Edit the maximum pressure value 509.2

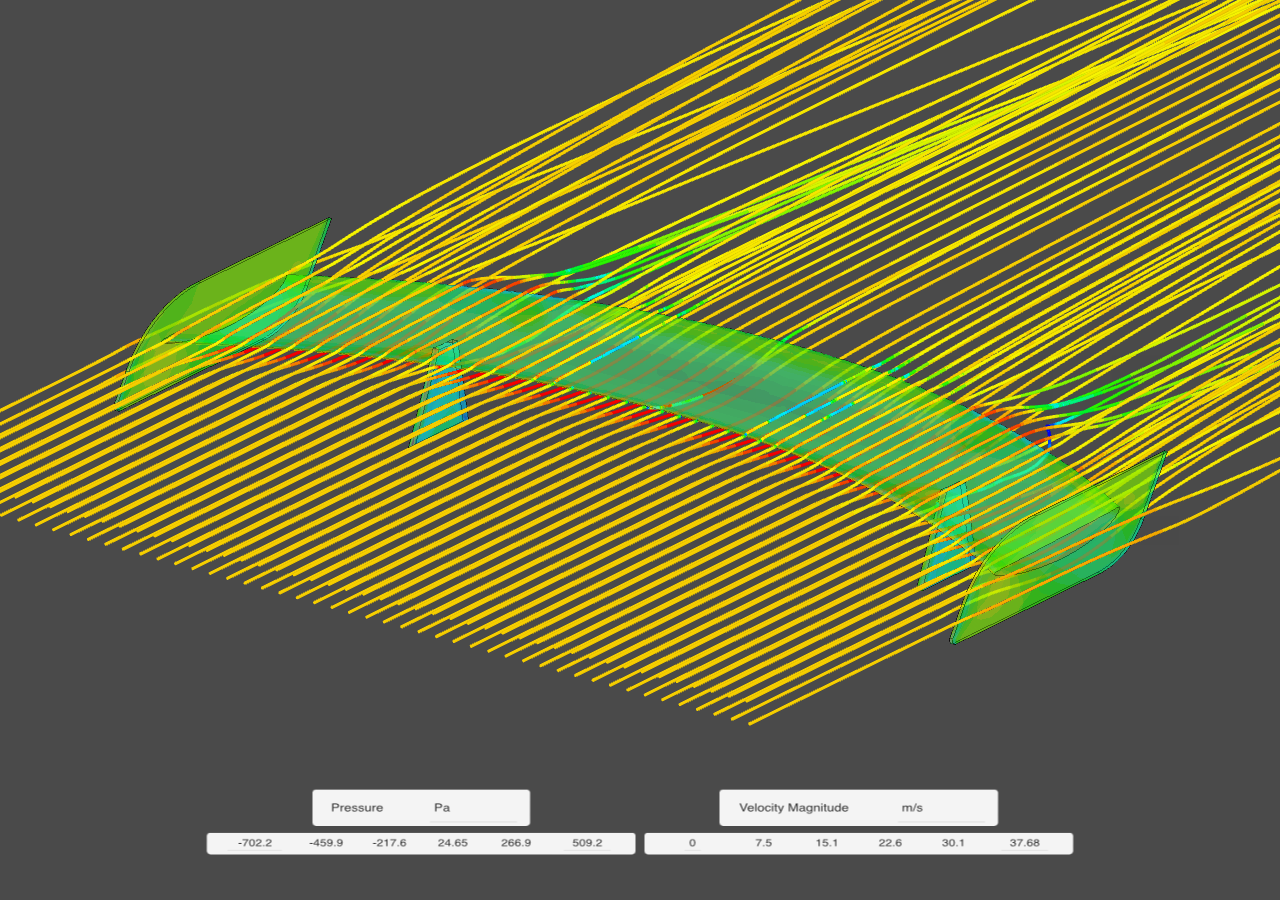pos(587,843)
